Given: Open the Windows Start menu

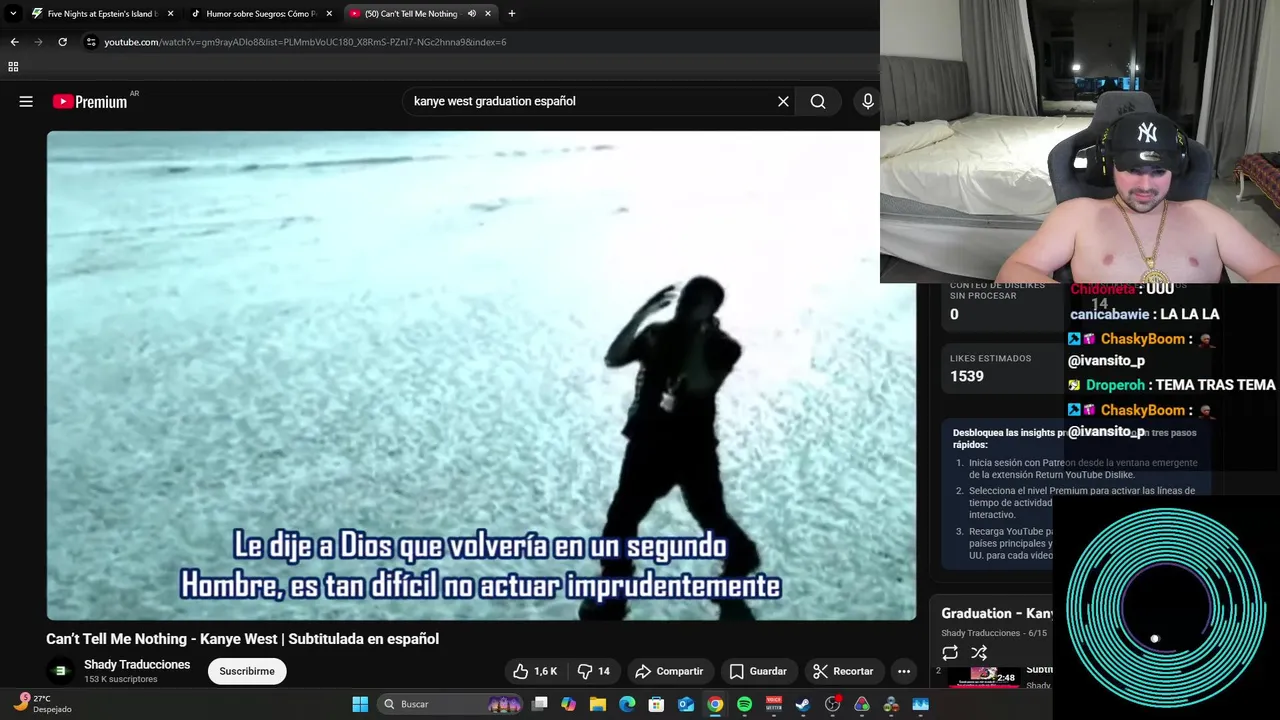Looking at the screenshot, I should [x=360, y=704].
